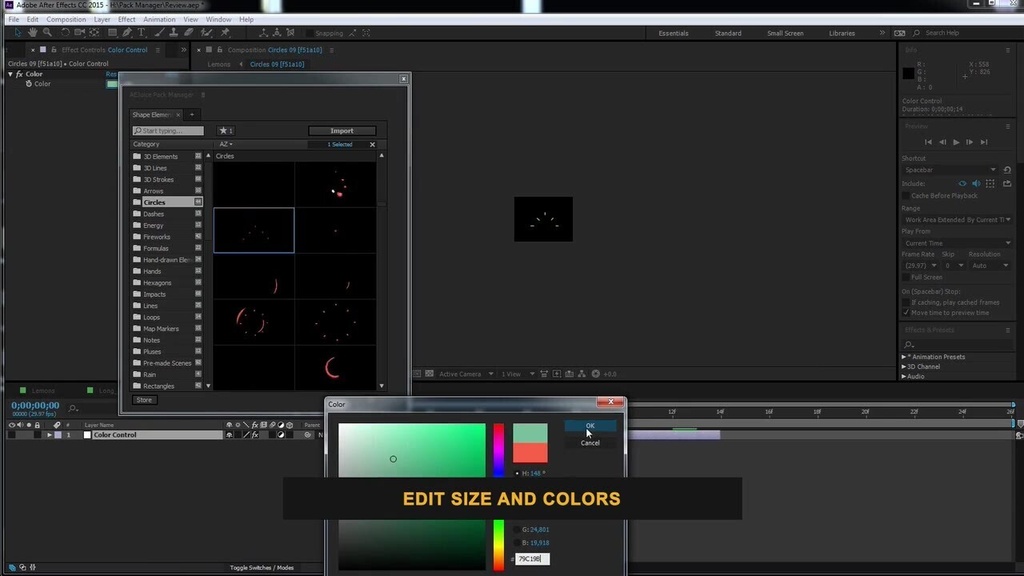Image resolution: width=1024 pixels, height=576 pixels.
Task: Switch to the Small Screen workspace
Action: pos(785,33)
